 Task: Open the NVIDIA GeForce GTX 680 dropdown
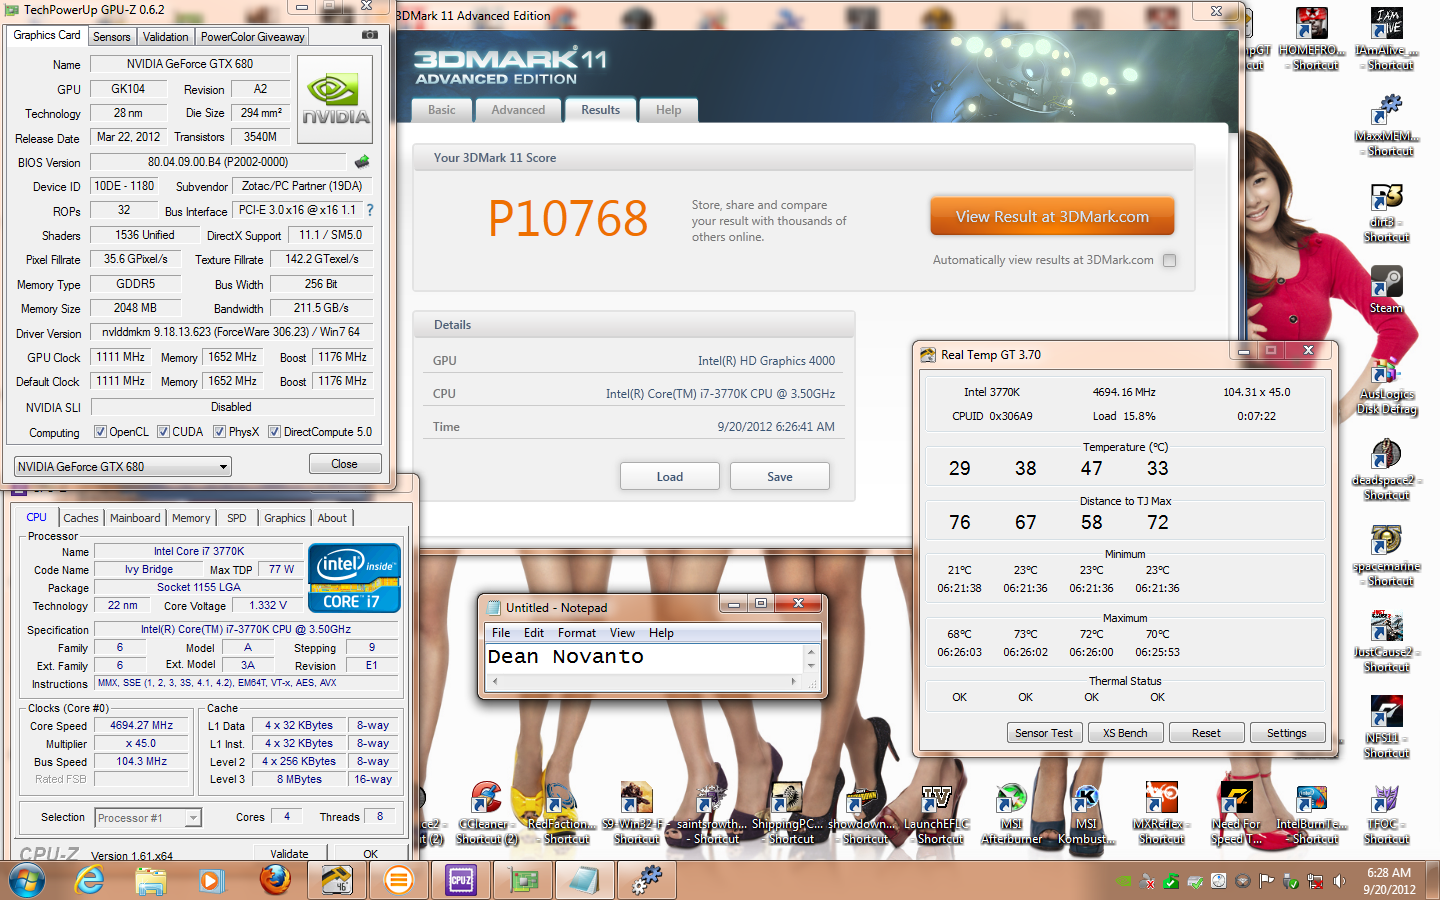[x=123, y=467]
